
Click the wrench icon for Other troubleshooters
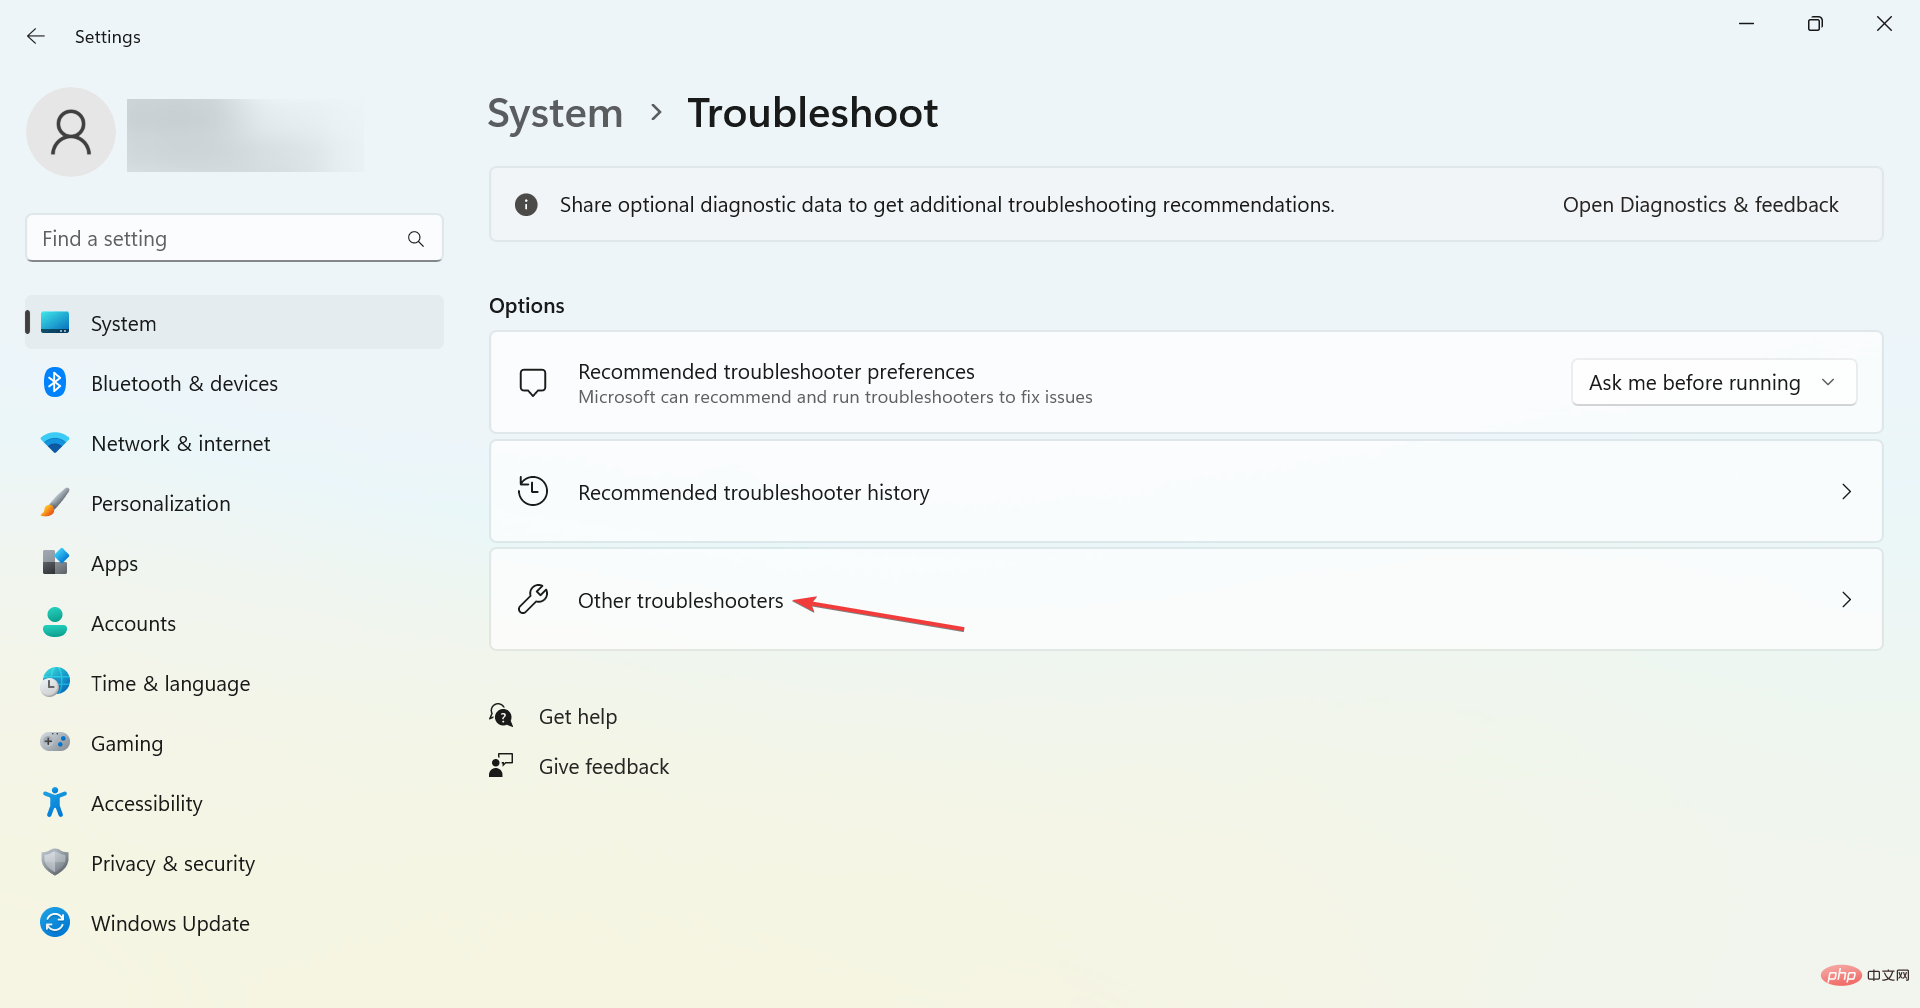[533, 600]
